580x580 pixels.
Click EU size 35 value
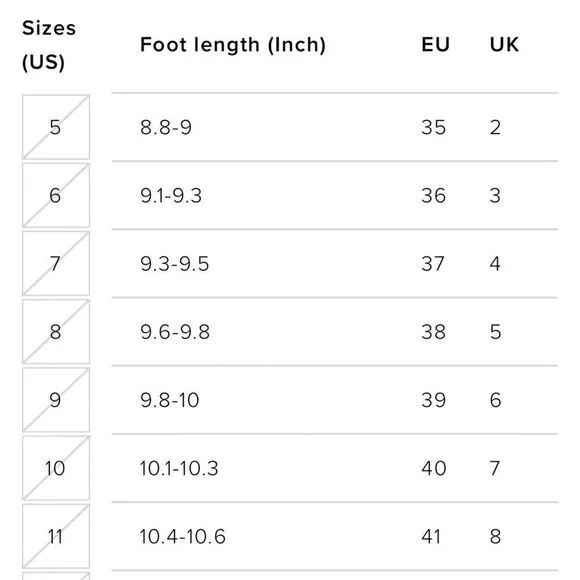434,127
